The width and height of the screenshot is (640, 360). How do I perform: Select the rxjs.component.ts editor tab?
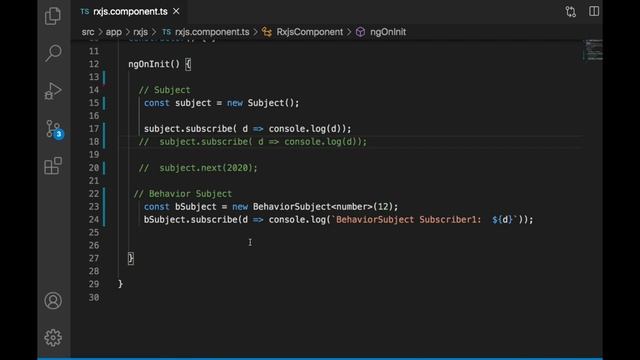point(130,11)
